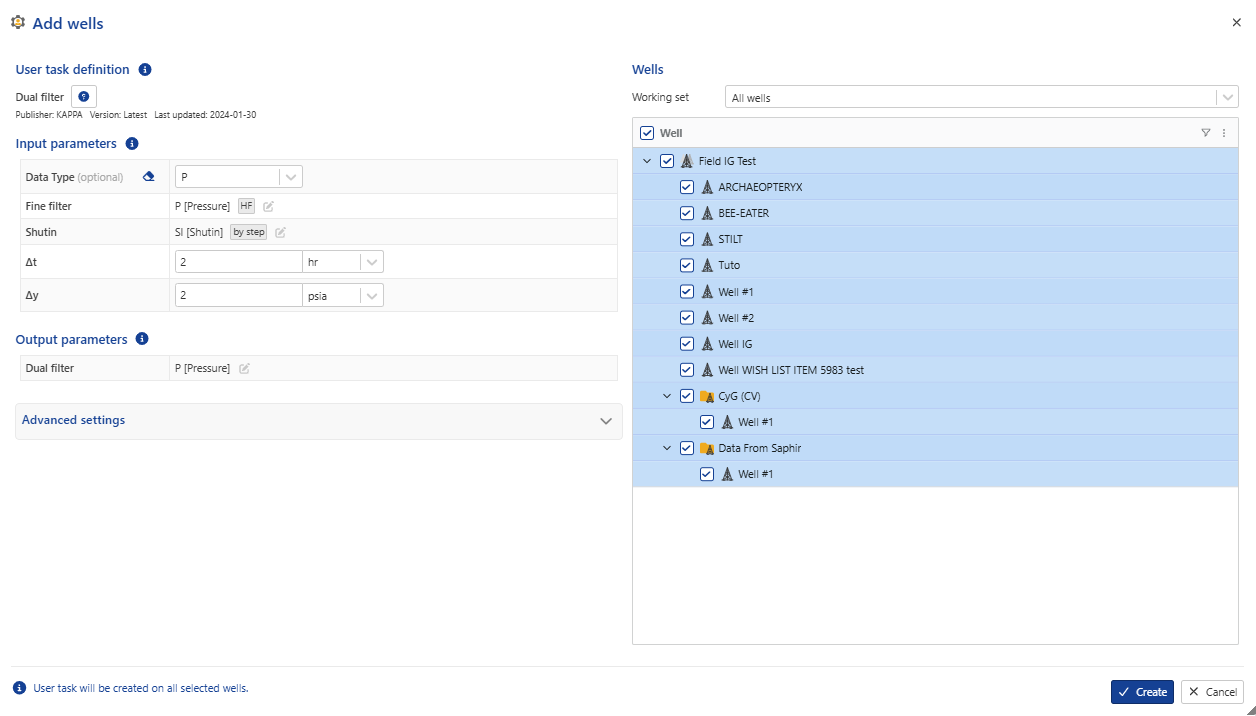
Task: Uncheck the BEE-EATER well
Action: [686, 212]
